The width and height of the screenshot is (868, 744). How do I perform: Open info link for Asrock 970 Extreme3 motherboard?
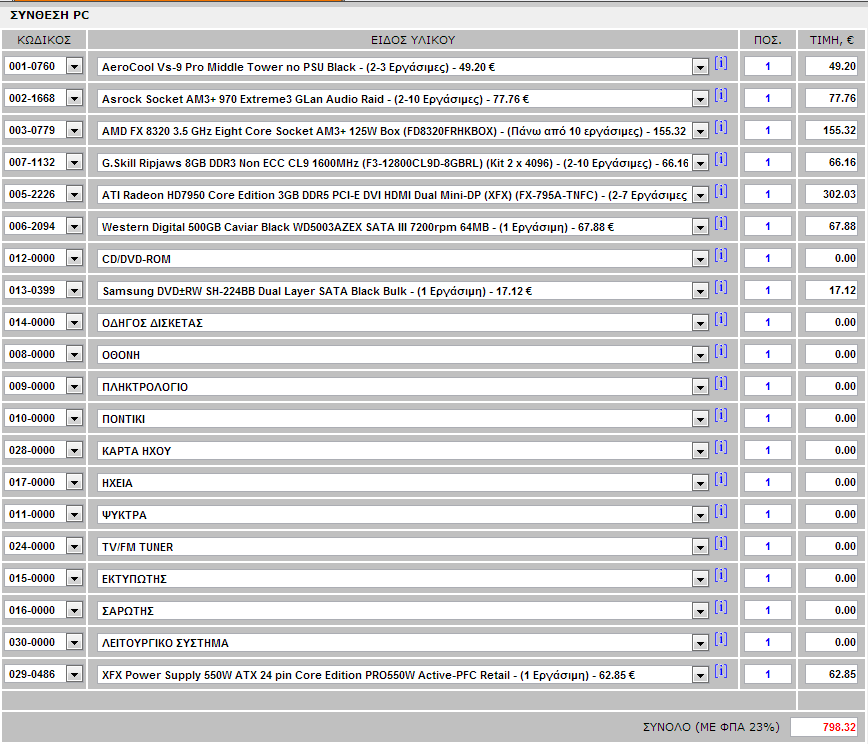[721, 96]
